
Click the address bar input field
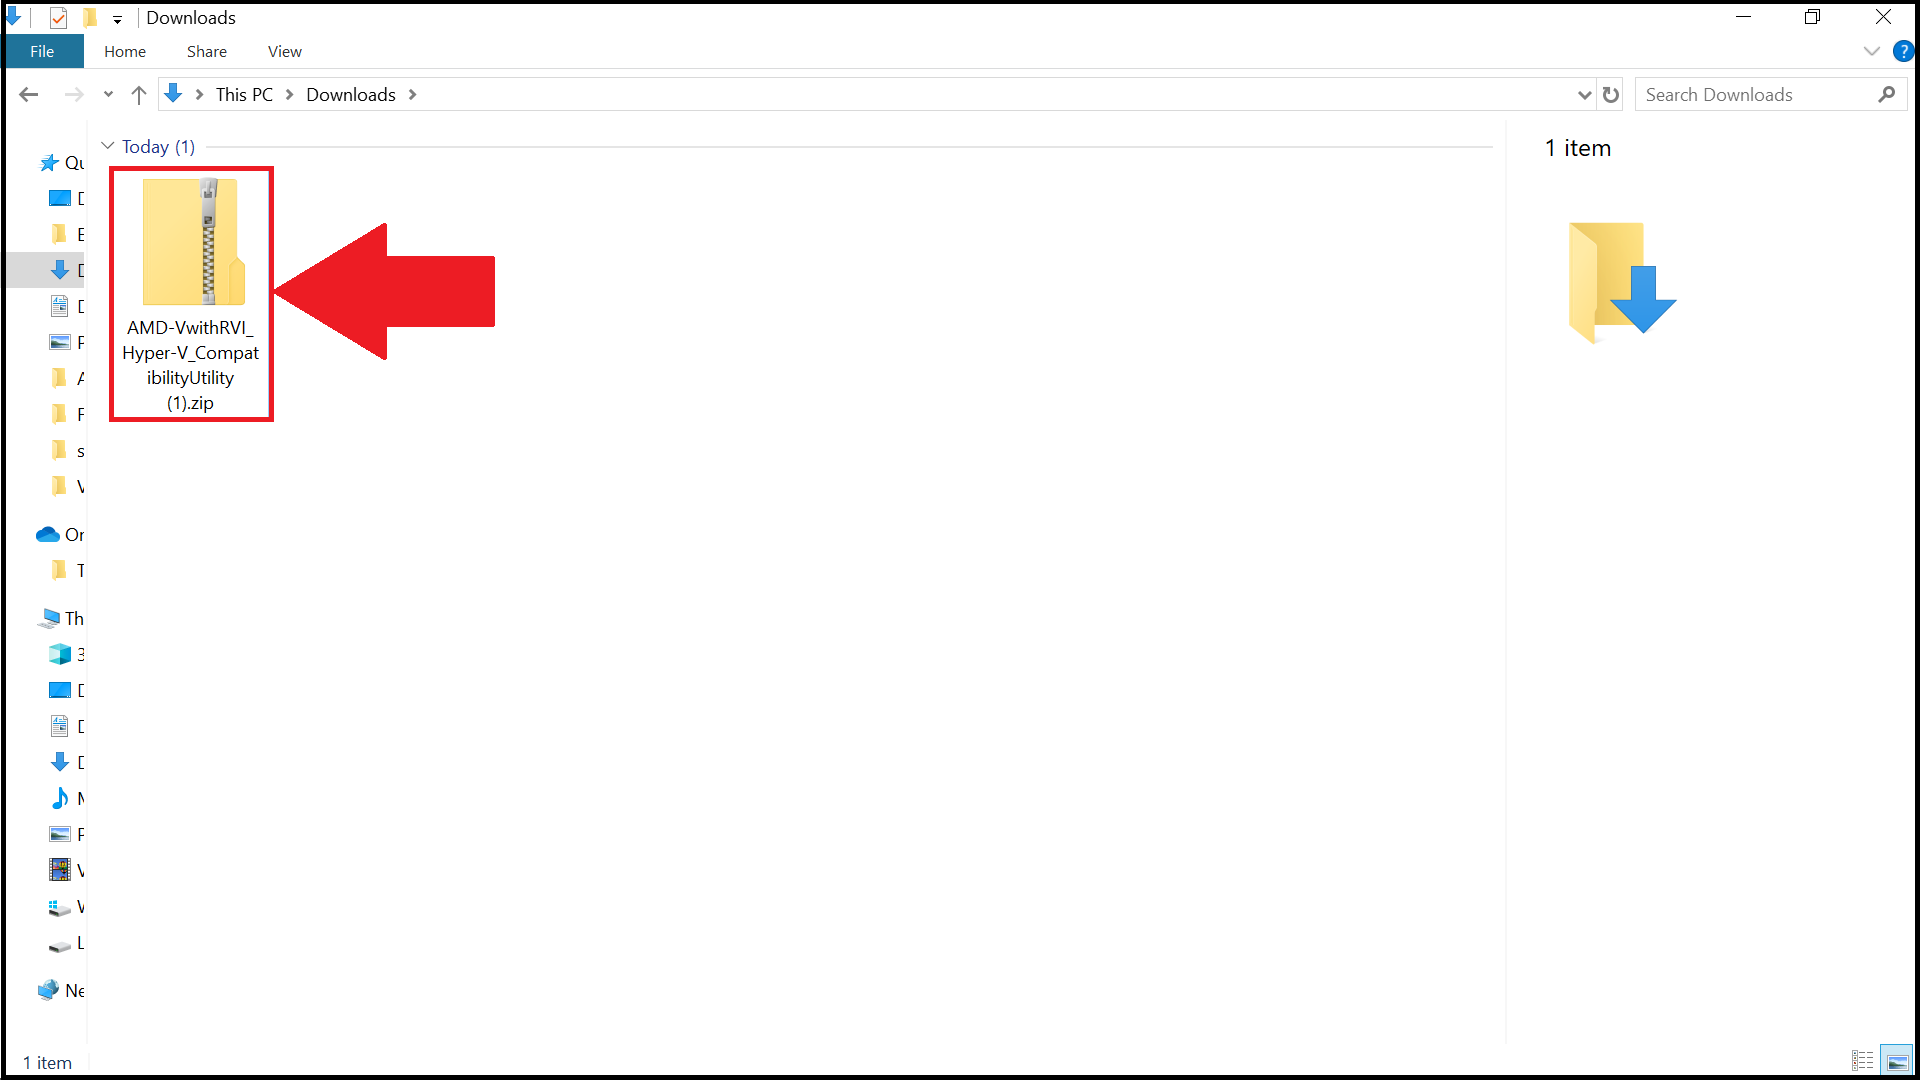tap(870, 94)
